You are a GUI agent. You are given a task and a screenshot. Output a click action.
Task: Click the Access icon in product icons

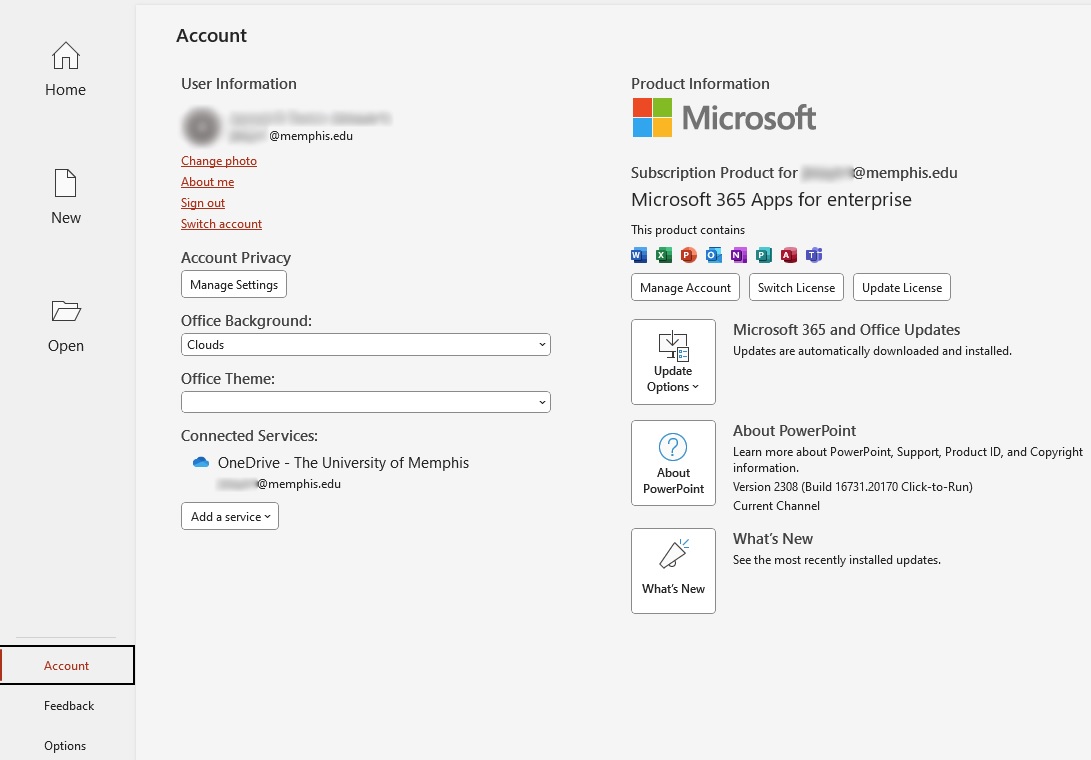[788, 255]
